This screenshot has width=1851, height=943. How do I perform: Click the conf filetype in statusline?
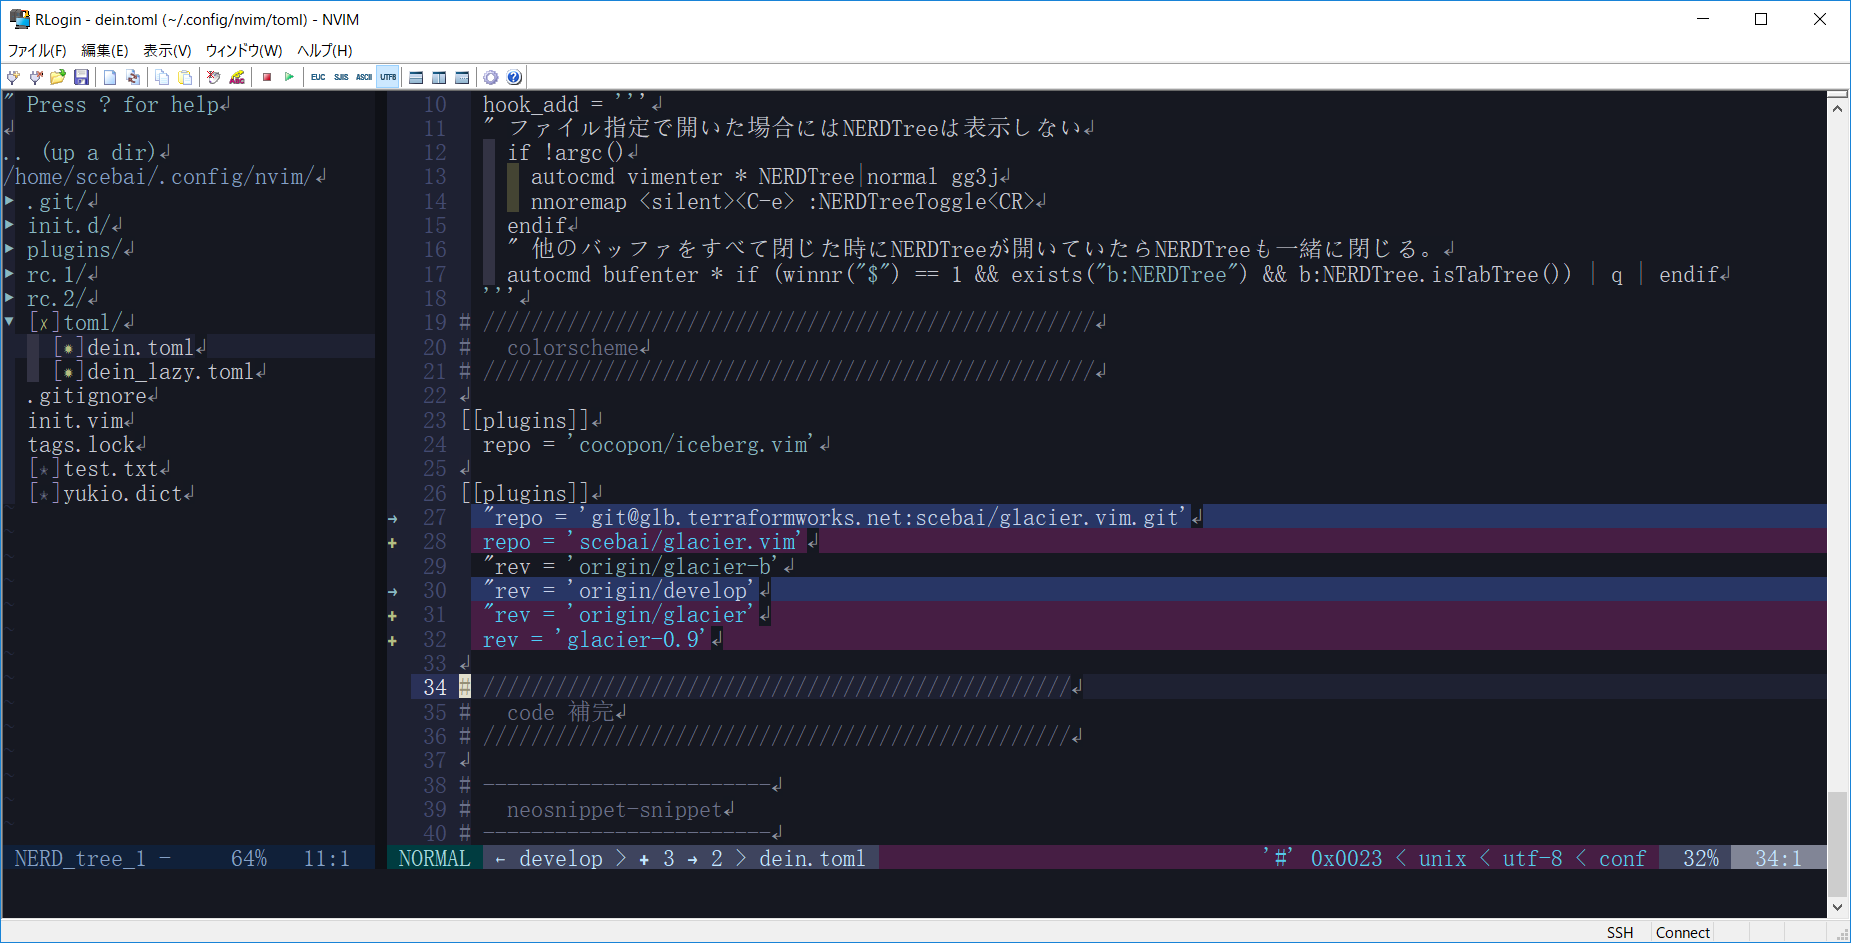point(1622,858)
